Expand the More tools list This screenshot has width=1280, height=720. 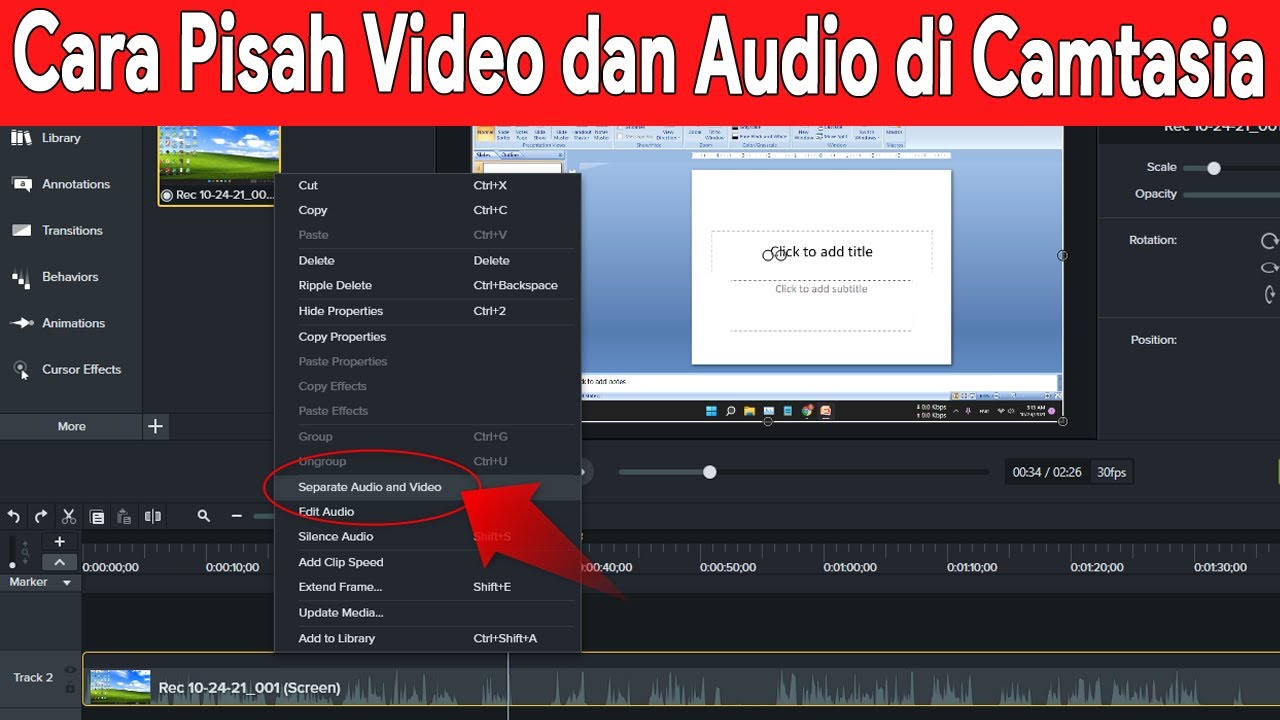point(71,426)
